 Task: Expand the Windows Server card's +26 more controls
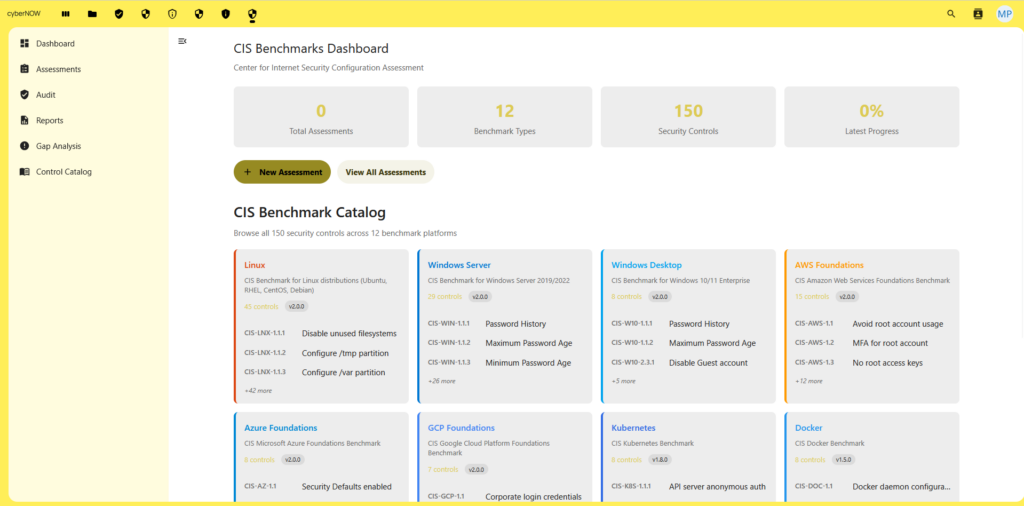click(x=441, y=381)
